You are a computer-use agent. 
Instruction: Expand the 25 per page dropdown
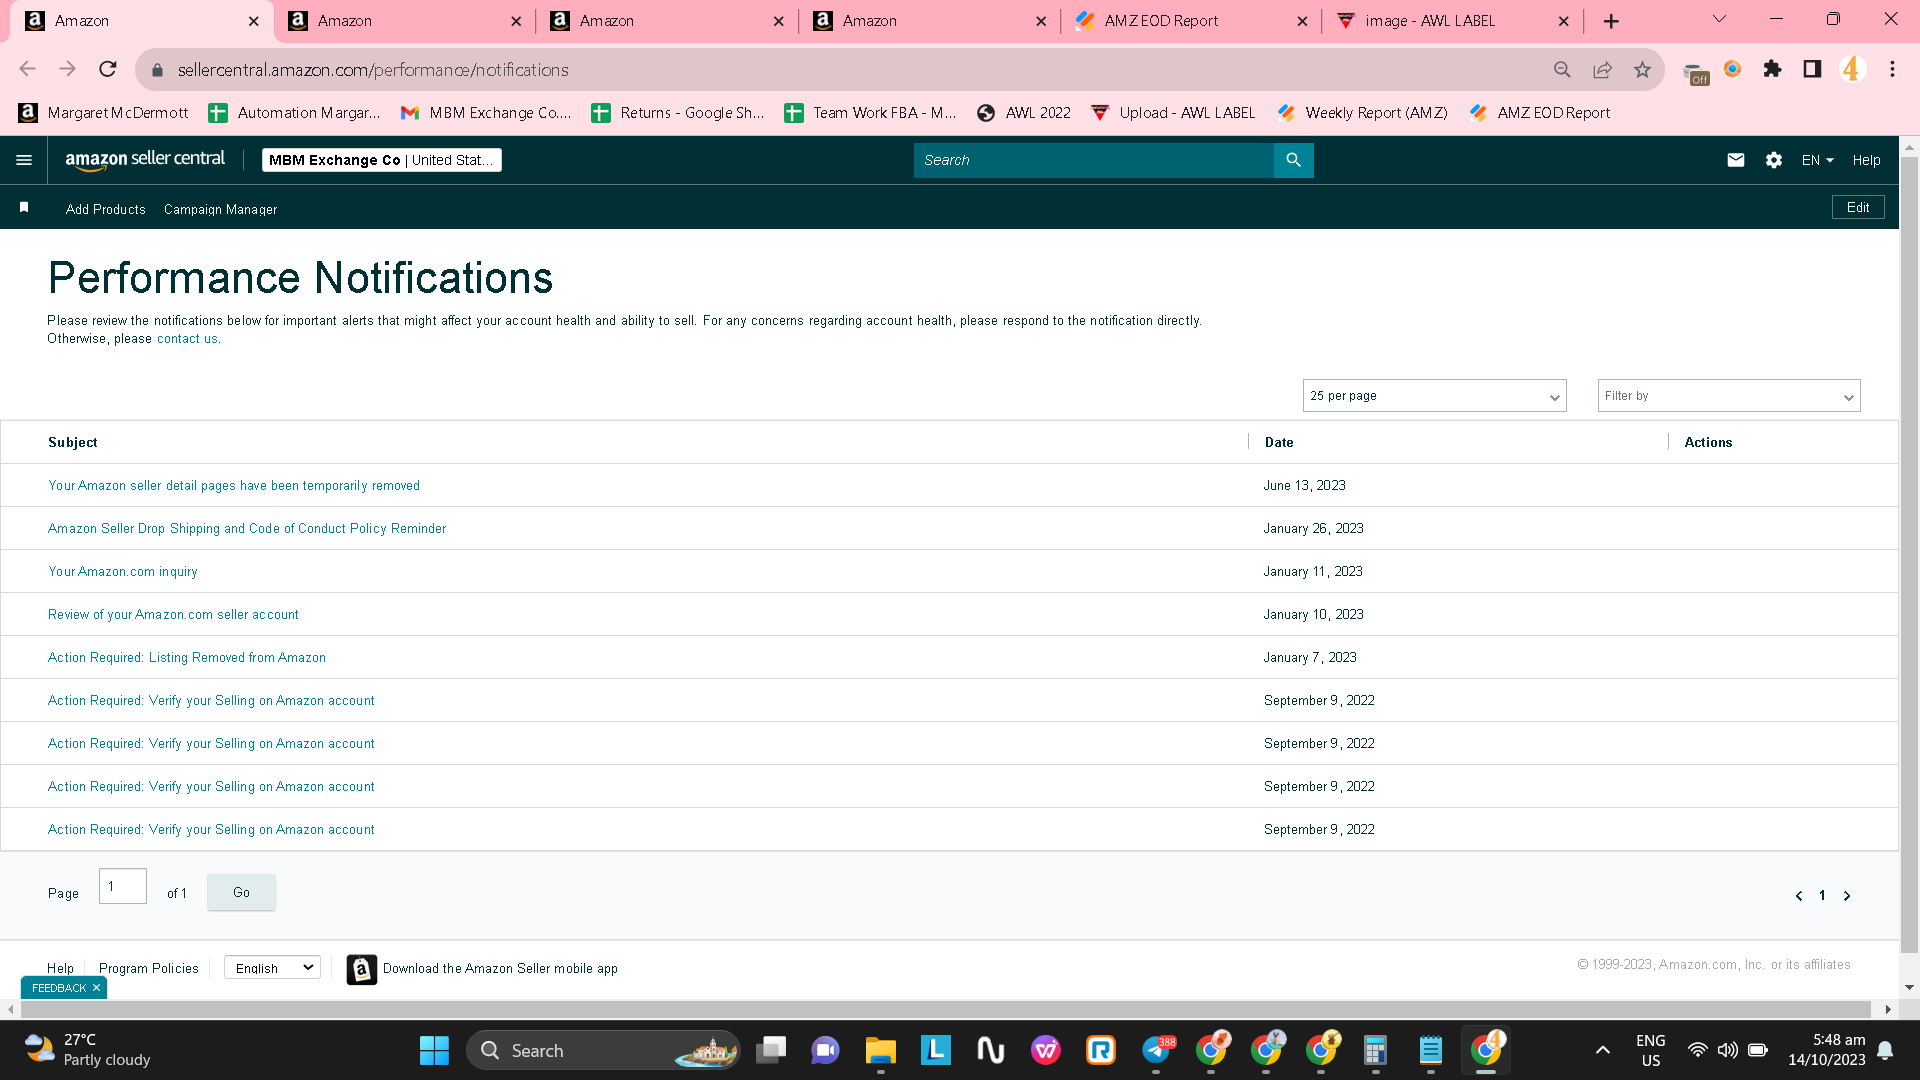(x=1434, y=396)
